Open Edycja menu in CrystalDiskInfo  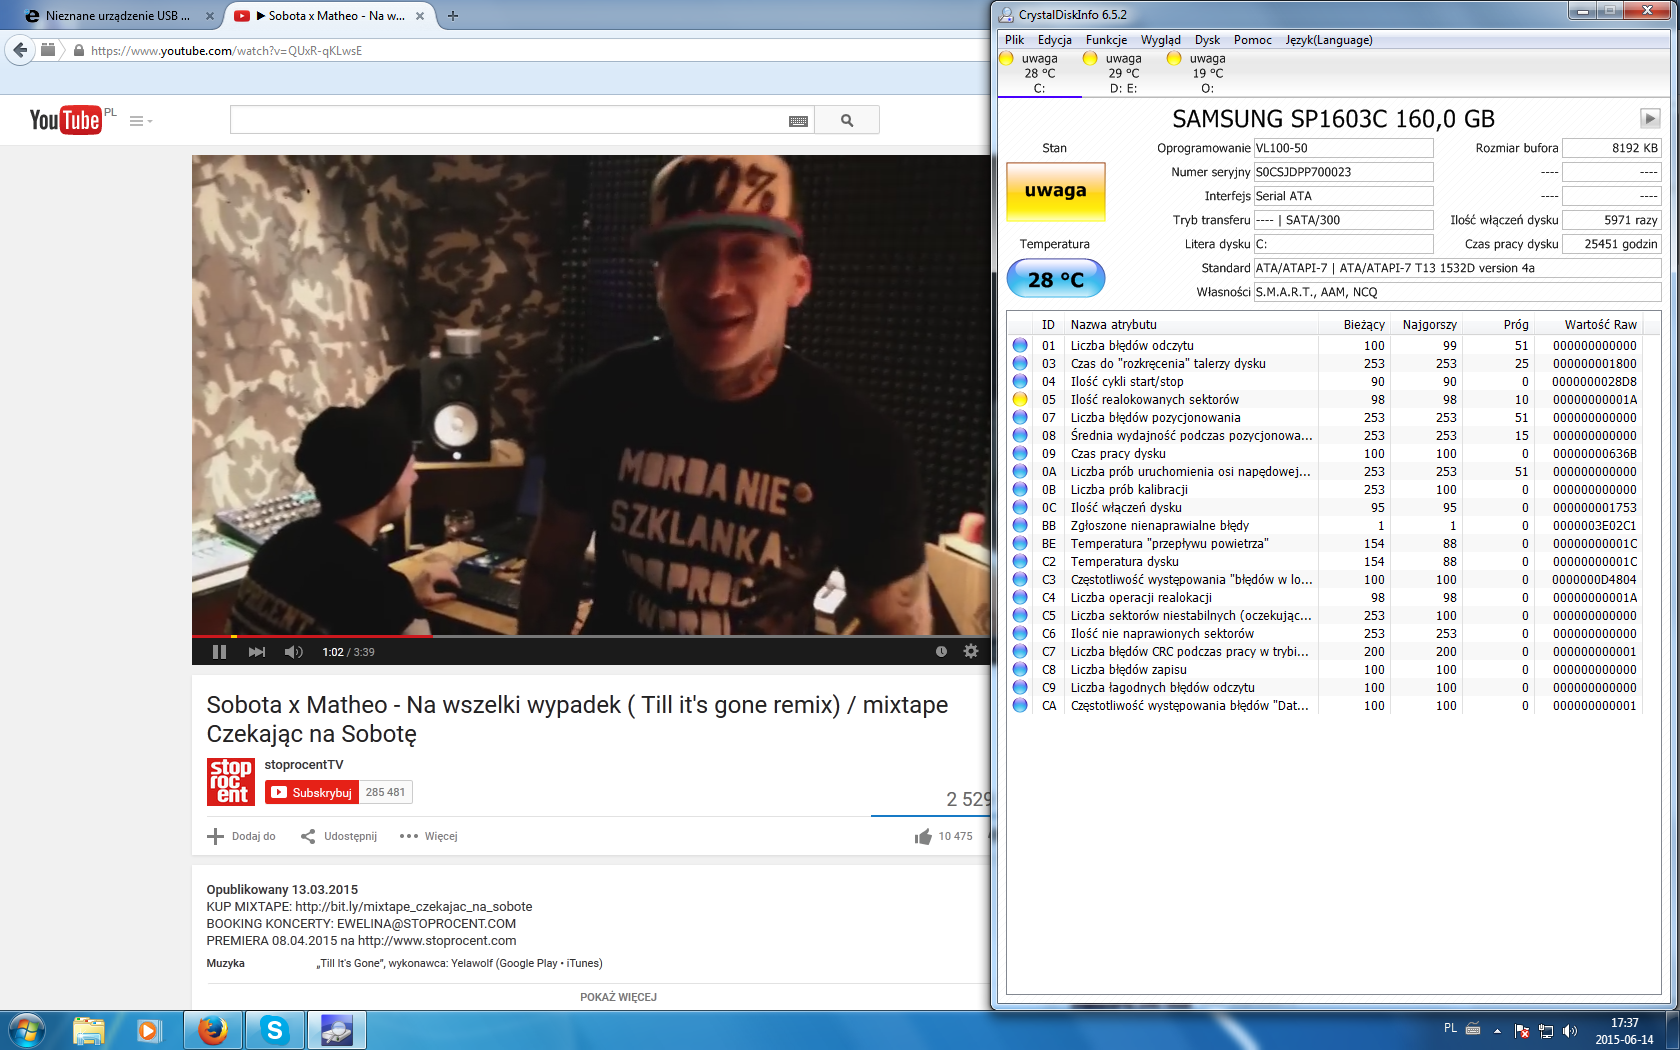[x=1055, y=40]
